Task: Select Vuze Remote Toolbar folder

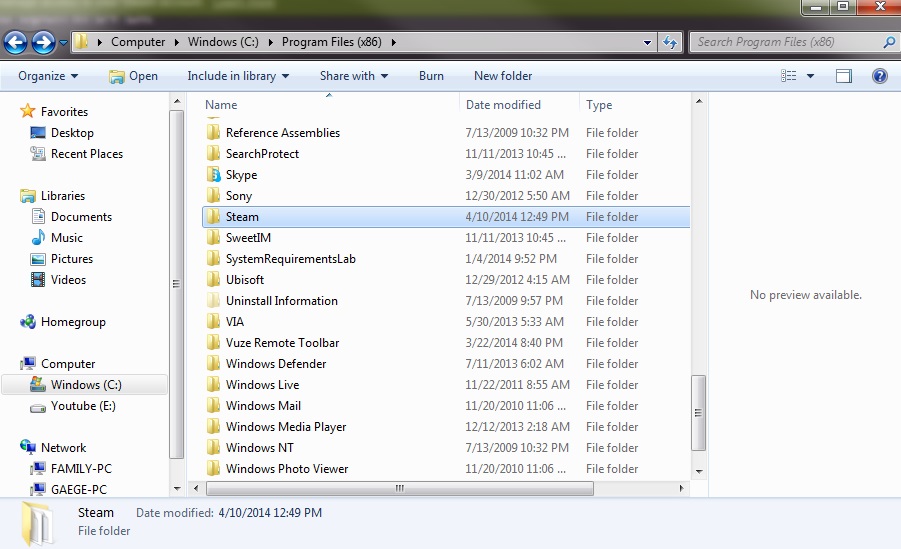Action: coord(282,343)
